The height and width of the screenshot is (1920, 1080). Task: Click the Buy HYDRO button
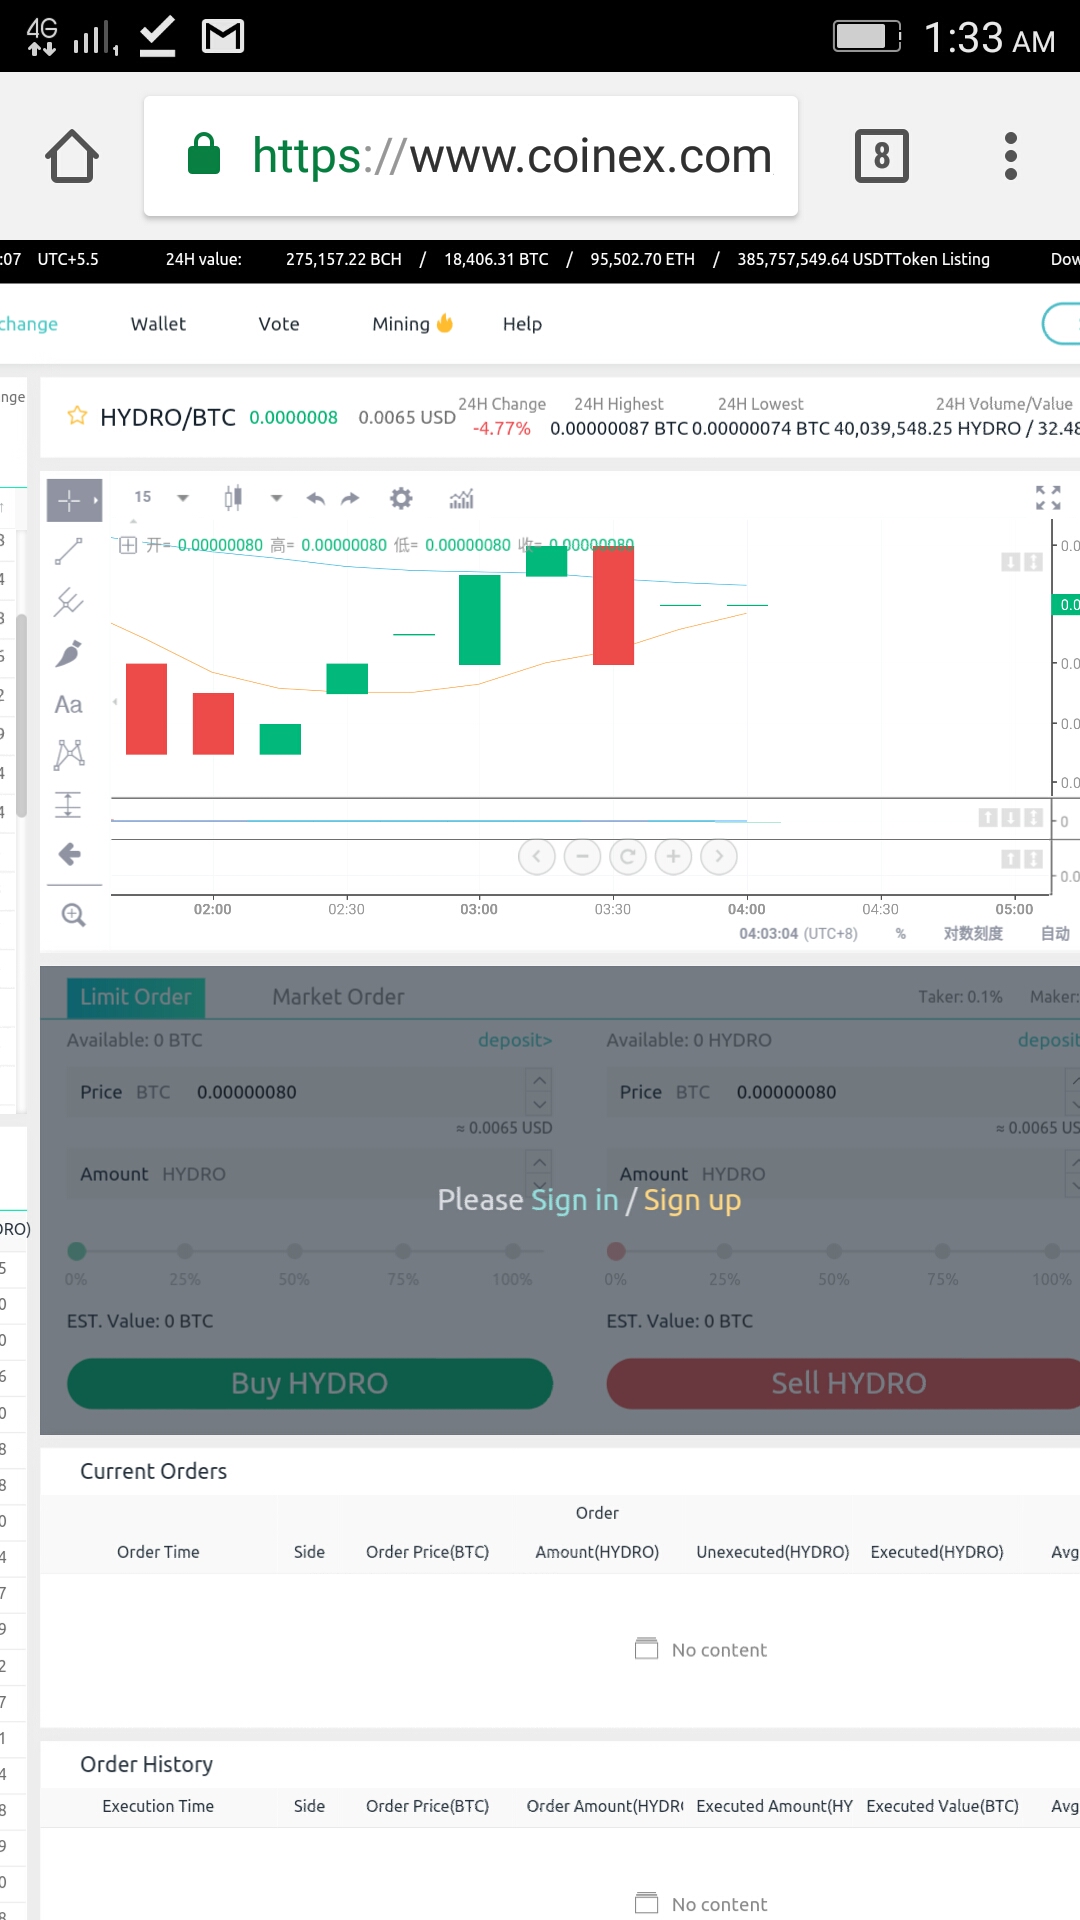[310, 1383]
